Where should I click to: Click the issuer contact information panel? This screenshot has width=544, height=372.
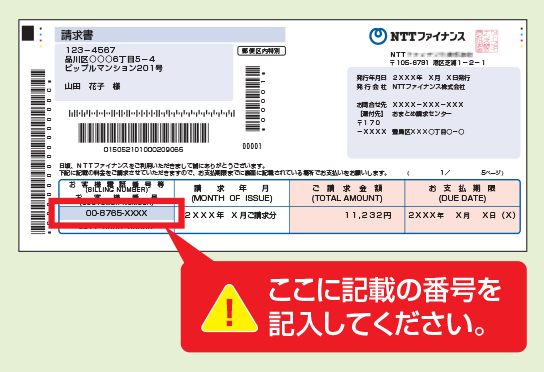tap(434, 113)
